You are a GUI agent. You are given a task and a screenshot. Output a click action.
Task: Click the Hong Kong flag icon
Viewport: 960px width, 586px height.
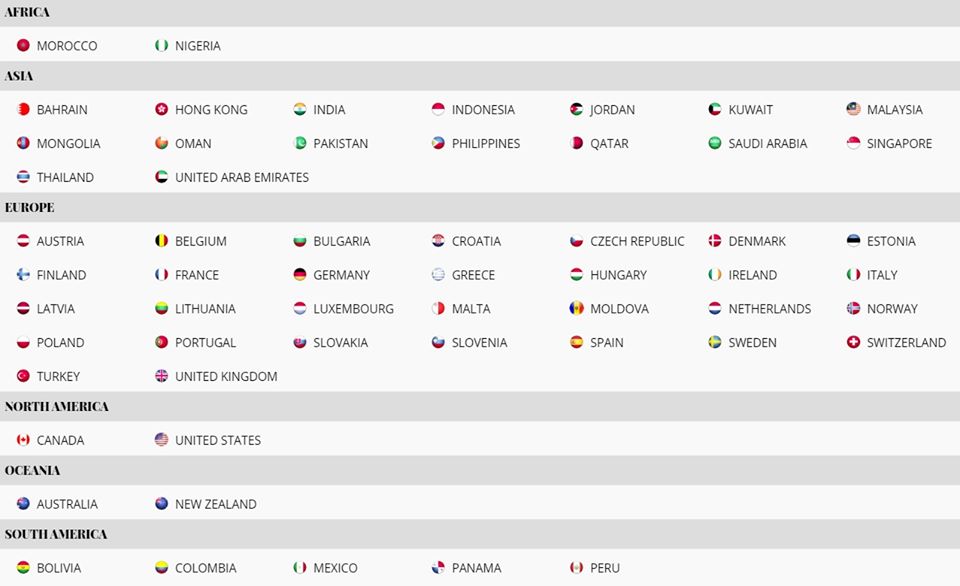pos(162,109)
